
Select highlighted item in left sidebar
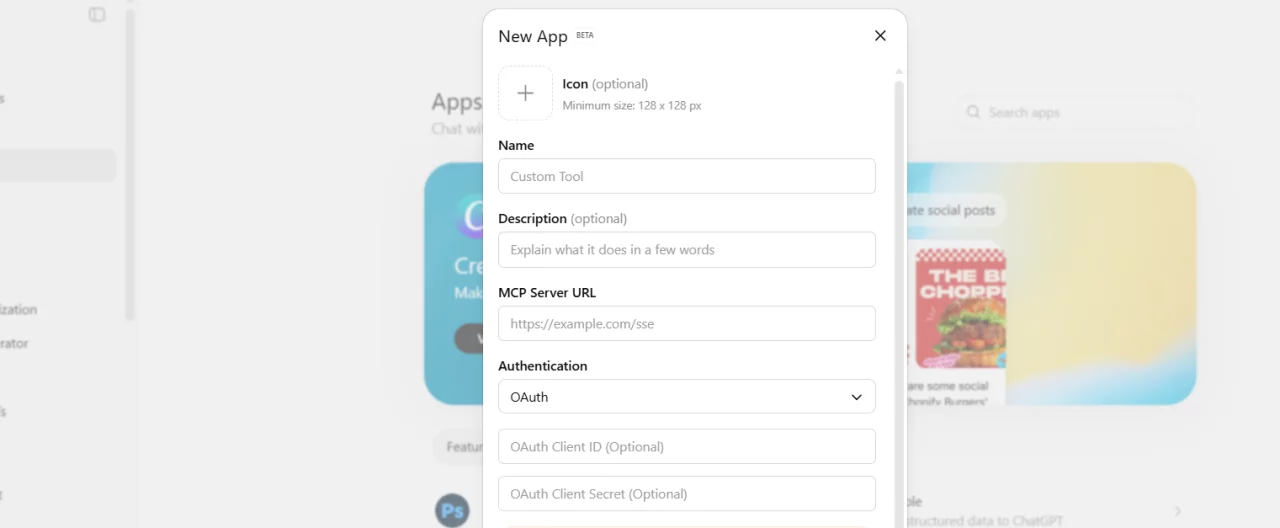58,166
